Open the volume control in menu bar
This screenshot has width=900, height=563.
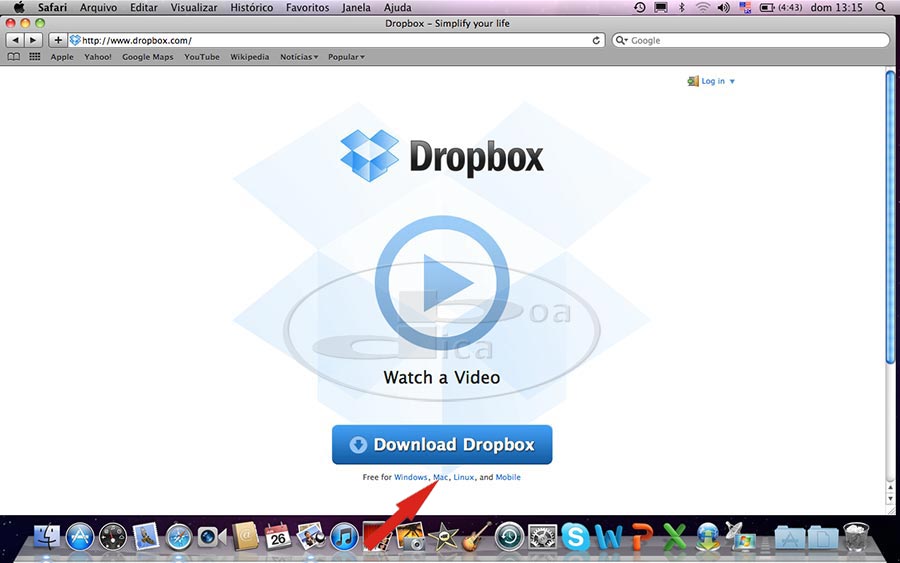pyautogui.click(x=724, y=7)
